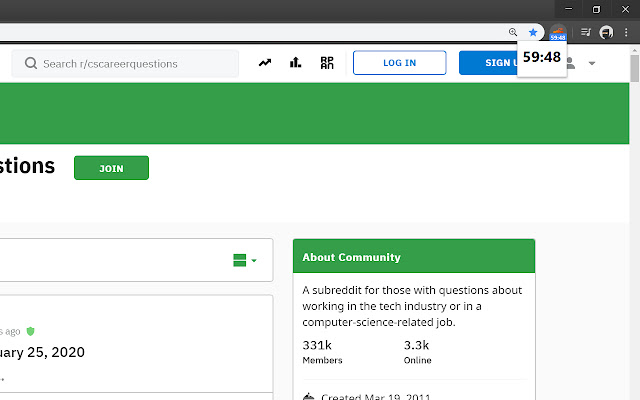Open the timer extension icon showing 59:48
Image resolution: width=640 pixels, height=400 pixels.
[558, 33]
